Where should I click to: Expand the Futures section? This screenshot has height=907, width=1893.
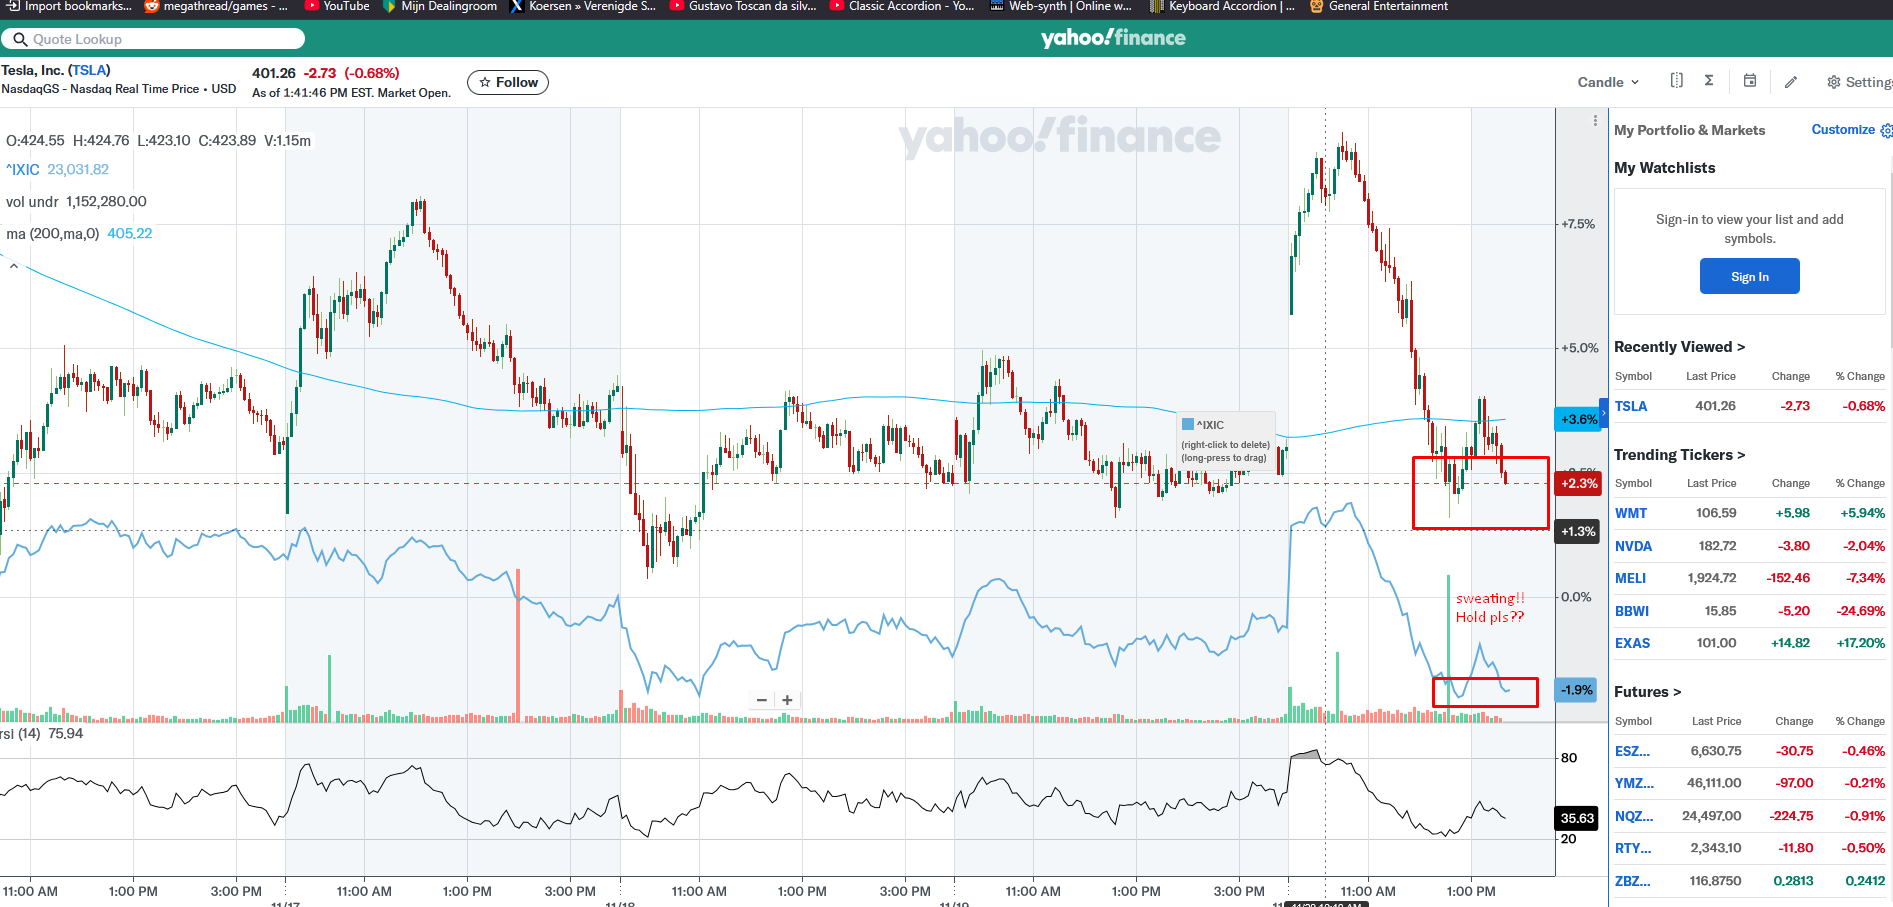point(1647,692)
